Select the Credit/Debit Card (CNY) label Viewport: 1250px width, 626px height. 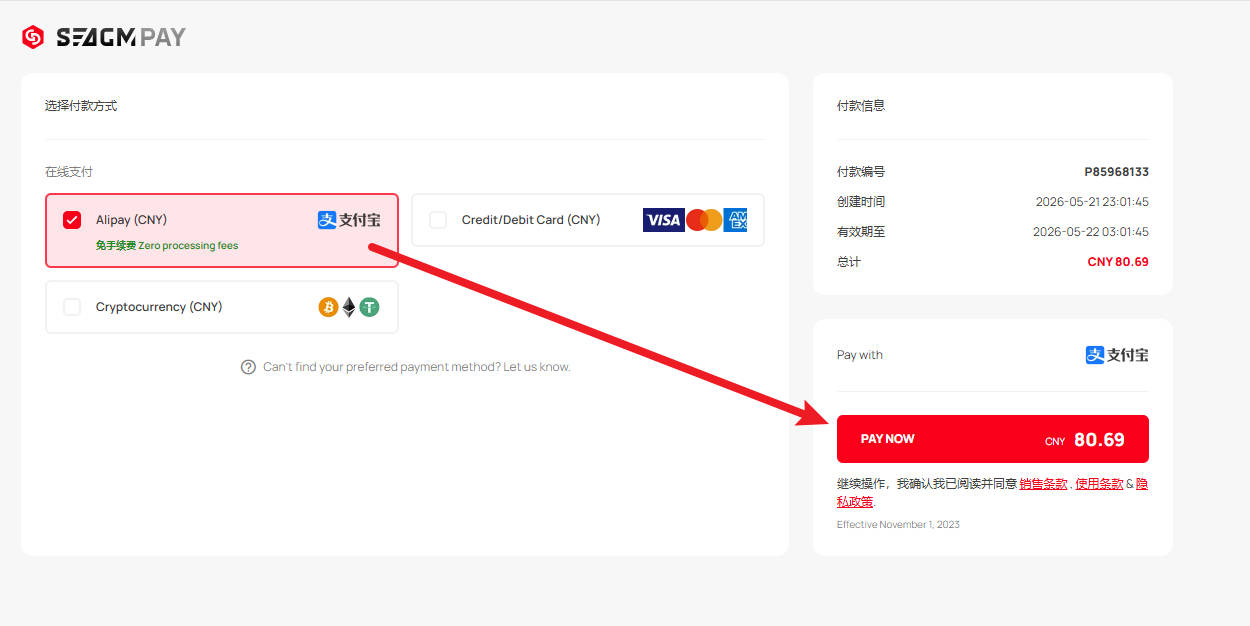pyautogui.click(x=531, y=220)
